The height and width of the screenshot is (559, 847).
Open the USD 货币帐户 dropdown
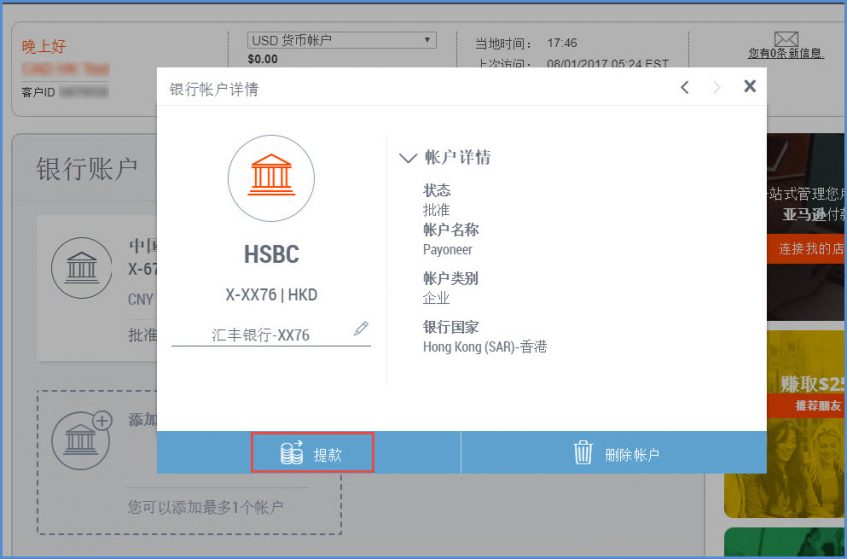point(342,40)
